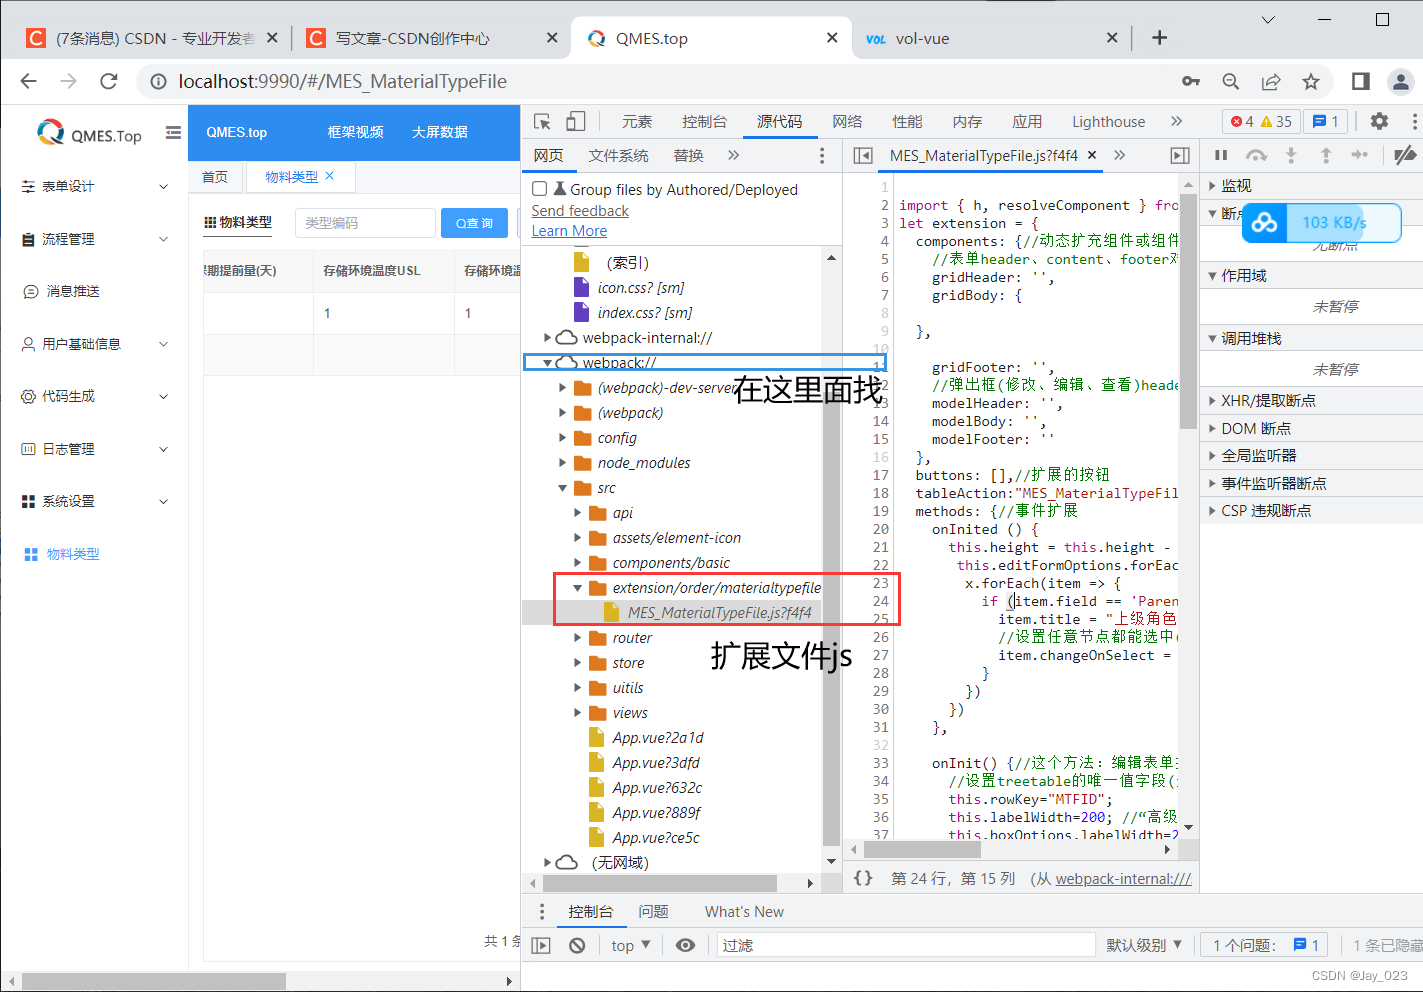Click the pretty-print braces icon

click(x=863, y=878)
